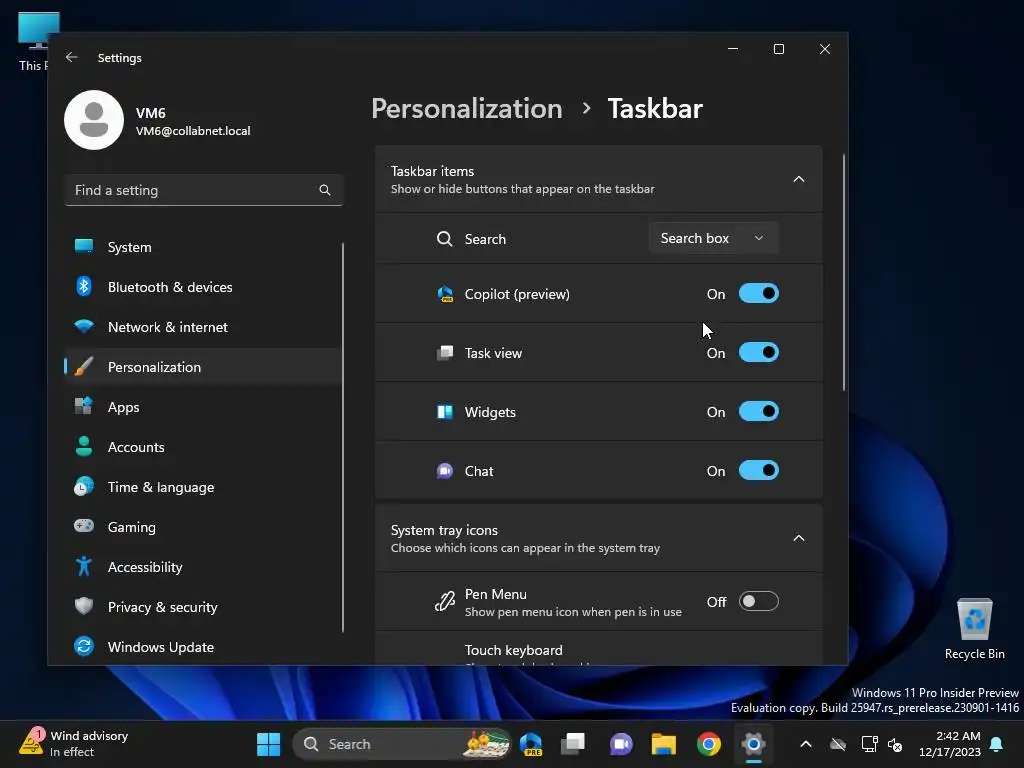Open the notification bell icon

click(x=997, y=744)
